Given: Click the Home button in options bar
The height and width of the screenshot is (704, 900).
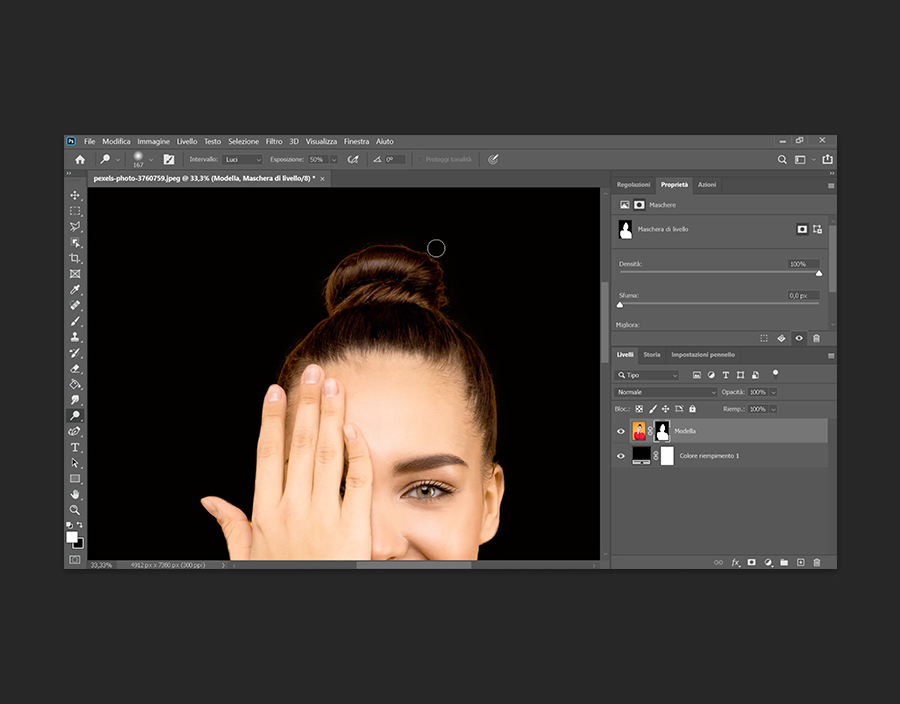Looking at the screenshot, I should click(80, 159).
